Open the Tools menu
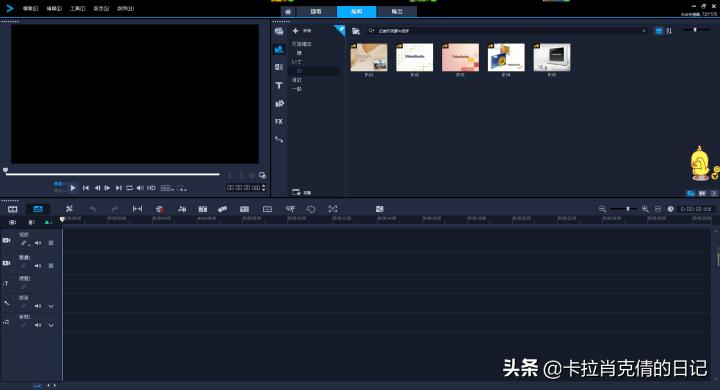720x390 pixels. coord(78,8)
